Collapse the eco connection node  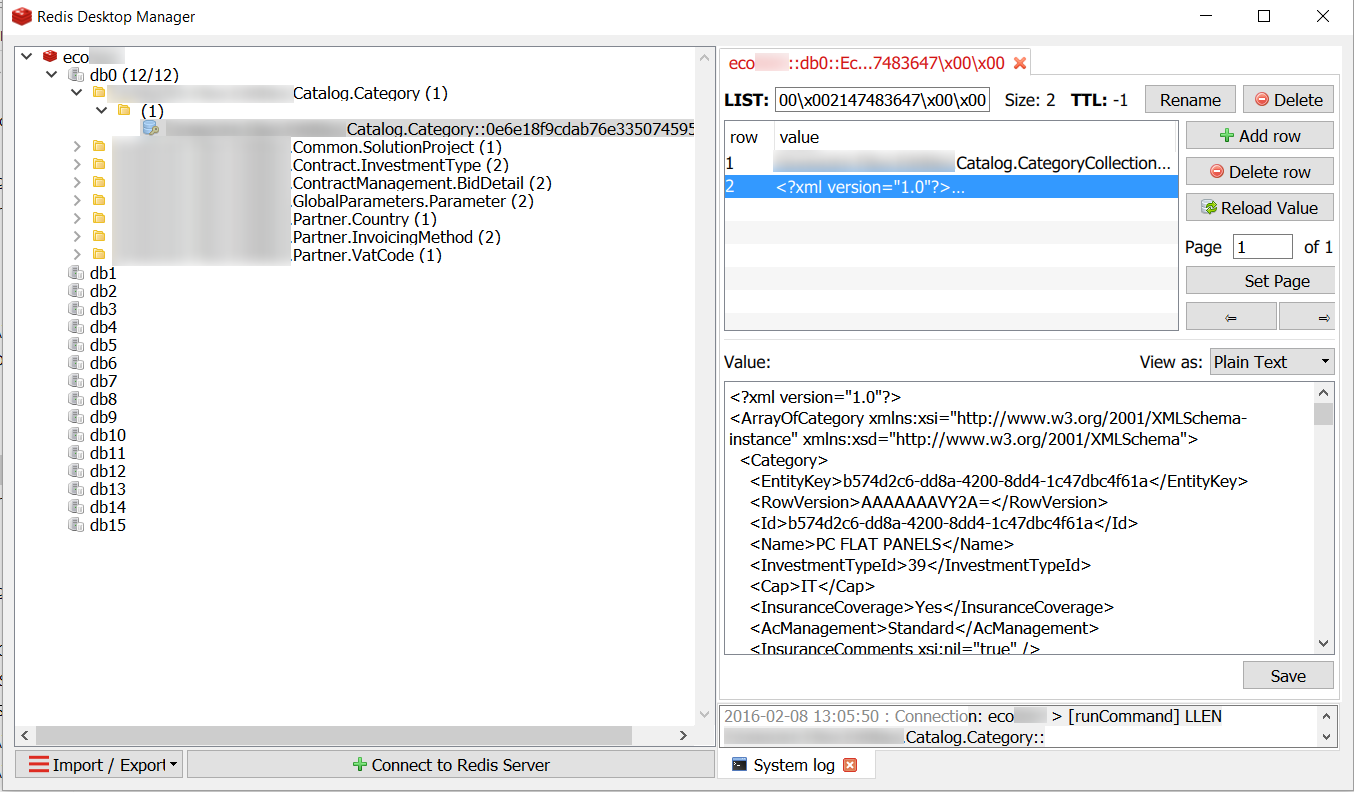tap(26, 57)
